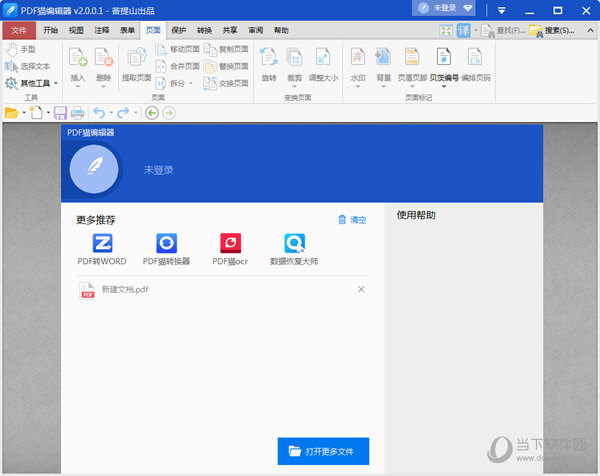The image size is (600, 476).
Task: Remove 新建文档.pdf from recent list
Action: click(x=361, y=290)
